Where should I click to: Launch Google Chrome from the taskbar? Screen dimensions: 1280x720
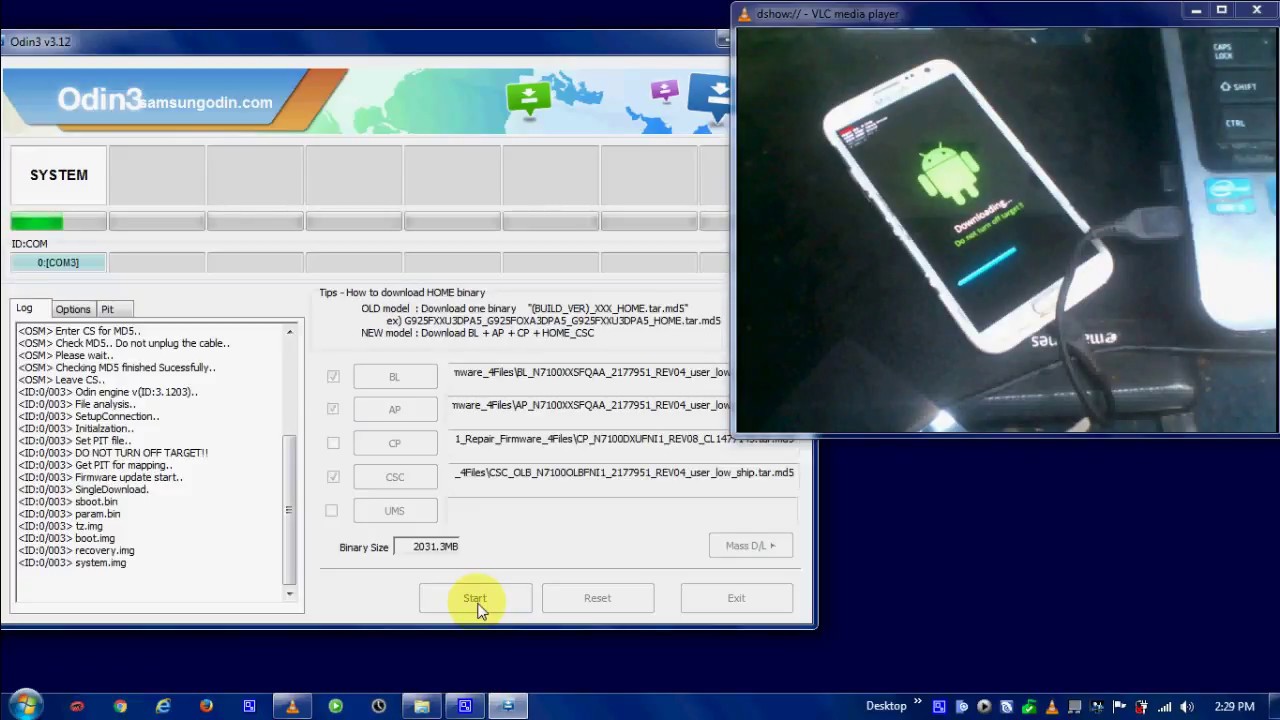coord(120,706)
